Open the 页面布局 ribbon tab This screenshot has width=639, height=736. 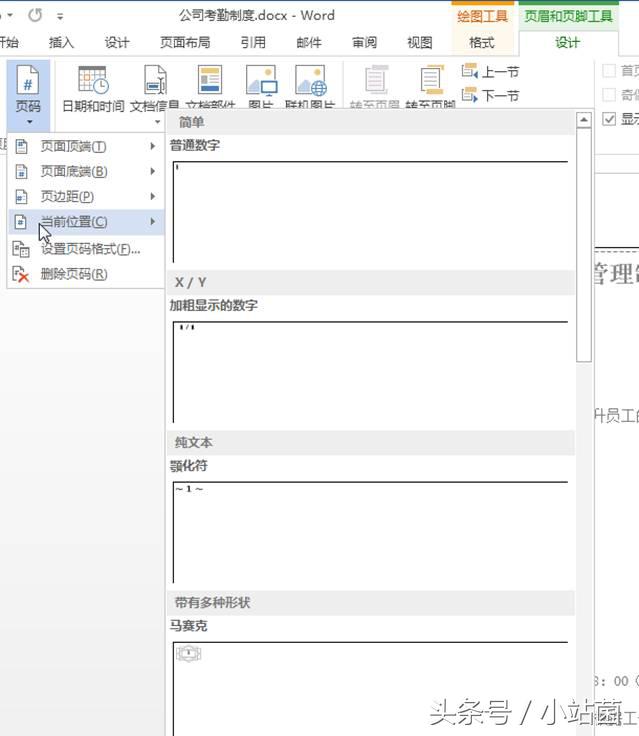(x=185, y=43)
